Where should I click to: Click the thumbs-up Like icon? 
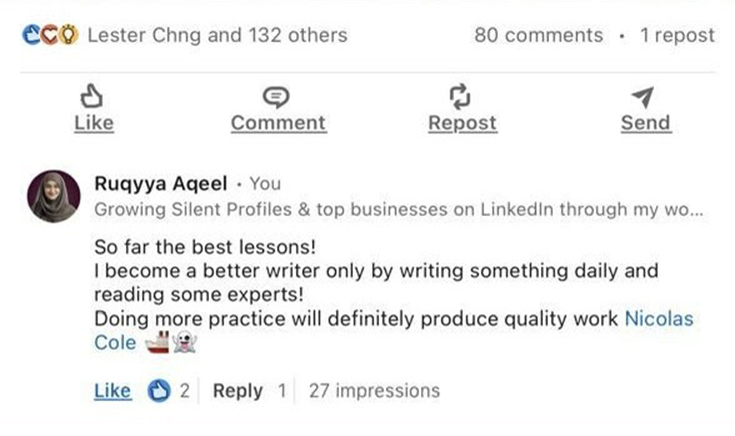coord(93,97)
